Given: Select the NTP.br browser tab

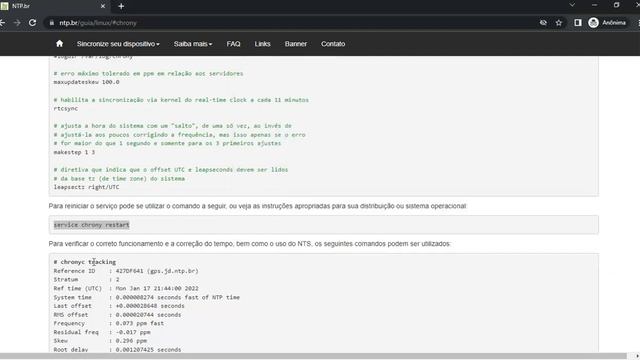Looking at the screenshot, I should (53, 6).
